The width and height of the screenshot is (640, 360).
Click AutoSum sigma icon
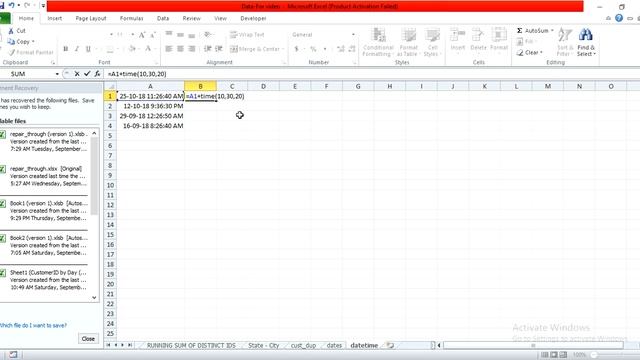pyautogui.click(x=520, y=31)
